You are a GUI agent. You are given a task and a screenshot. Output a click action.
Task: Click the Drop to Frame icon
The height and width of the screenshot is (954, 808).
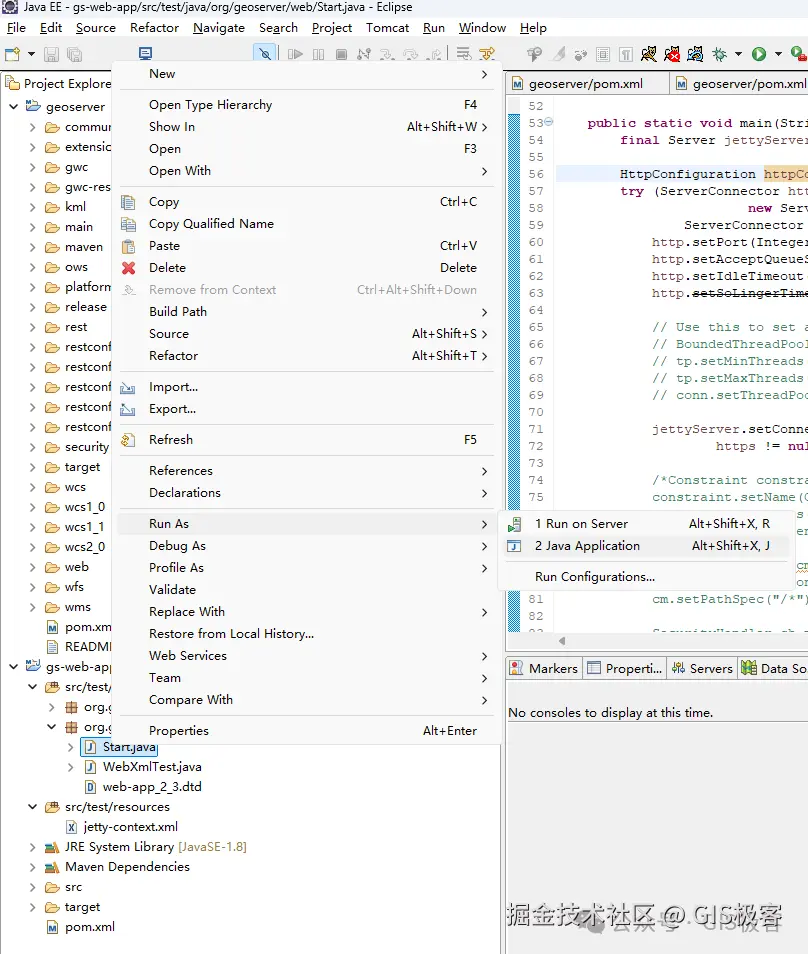[x=464, y=54]
